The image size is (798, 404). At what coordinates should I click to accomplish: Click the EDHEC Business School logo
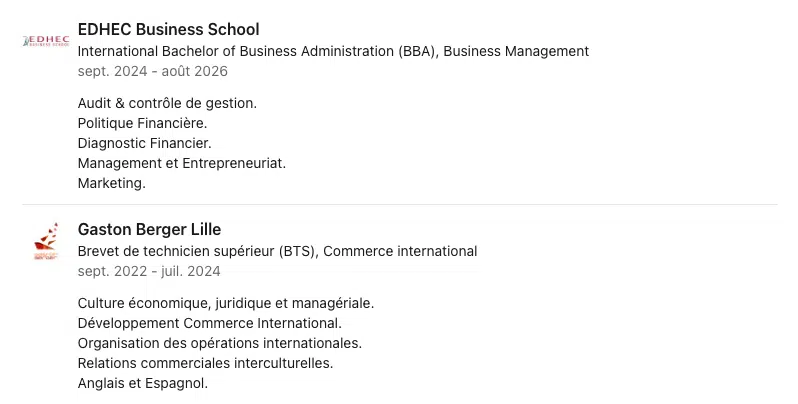tap(46, 41)
